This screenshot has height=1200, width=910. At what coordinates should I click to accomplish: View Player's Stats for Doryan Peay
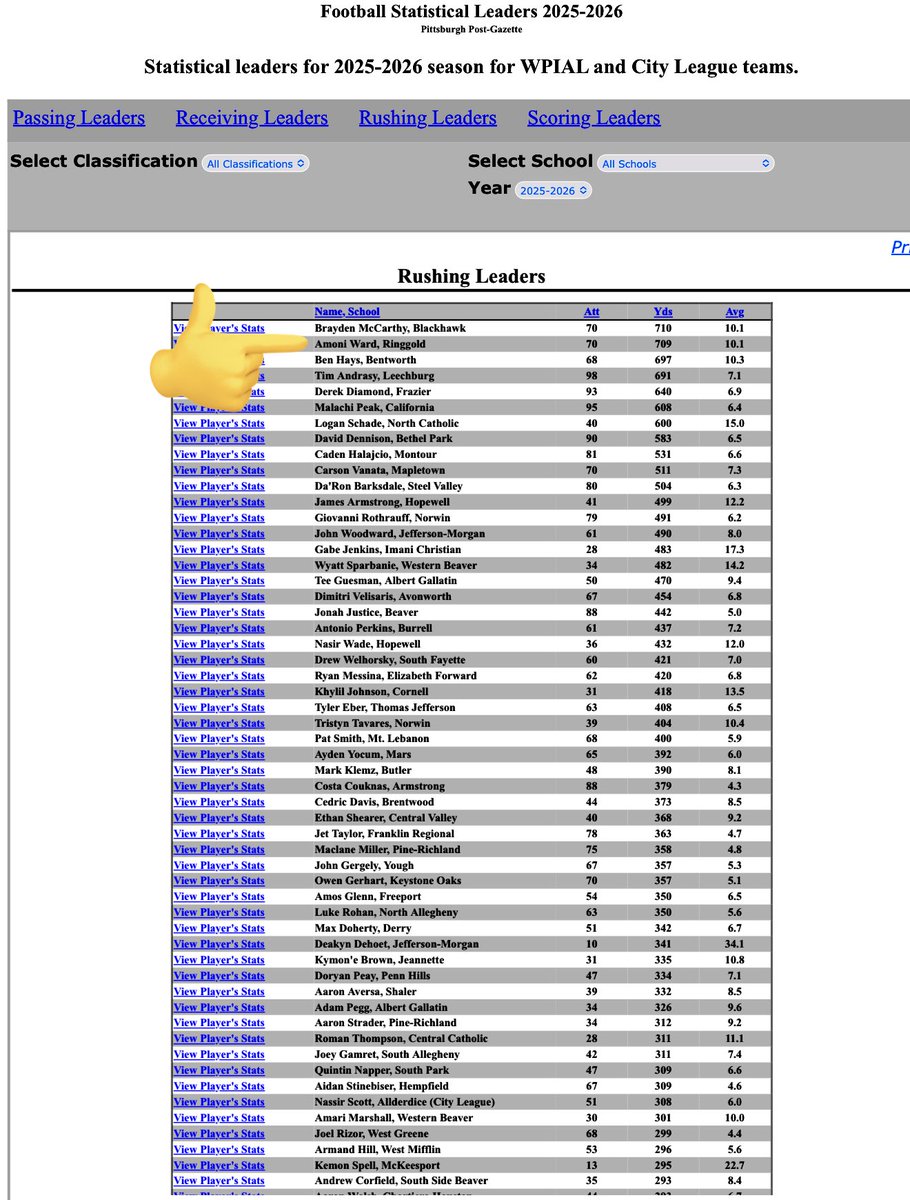pos(219,975)
